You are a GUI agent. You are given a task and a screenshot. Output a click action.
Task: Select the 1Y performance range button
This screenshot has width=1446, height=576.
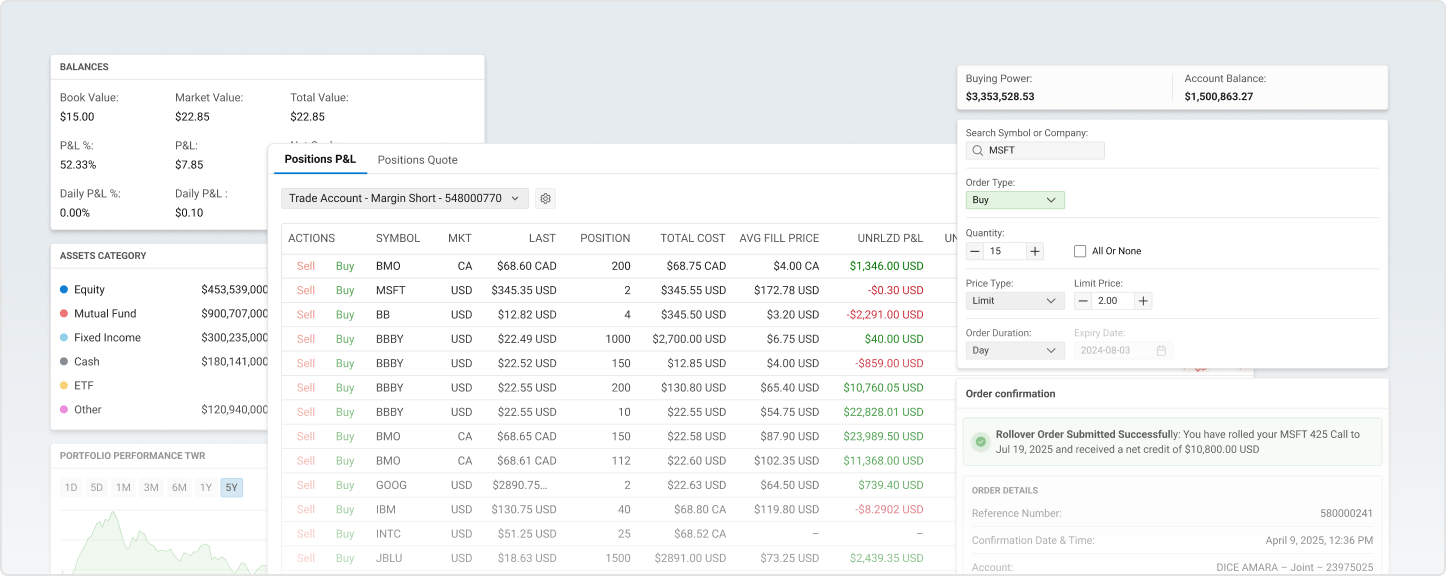(205, 488)
